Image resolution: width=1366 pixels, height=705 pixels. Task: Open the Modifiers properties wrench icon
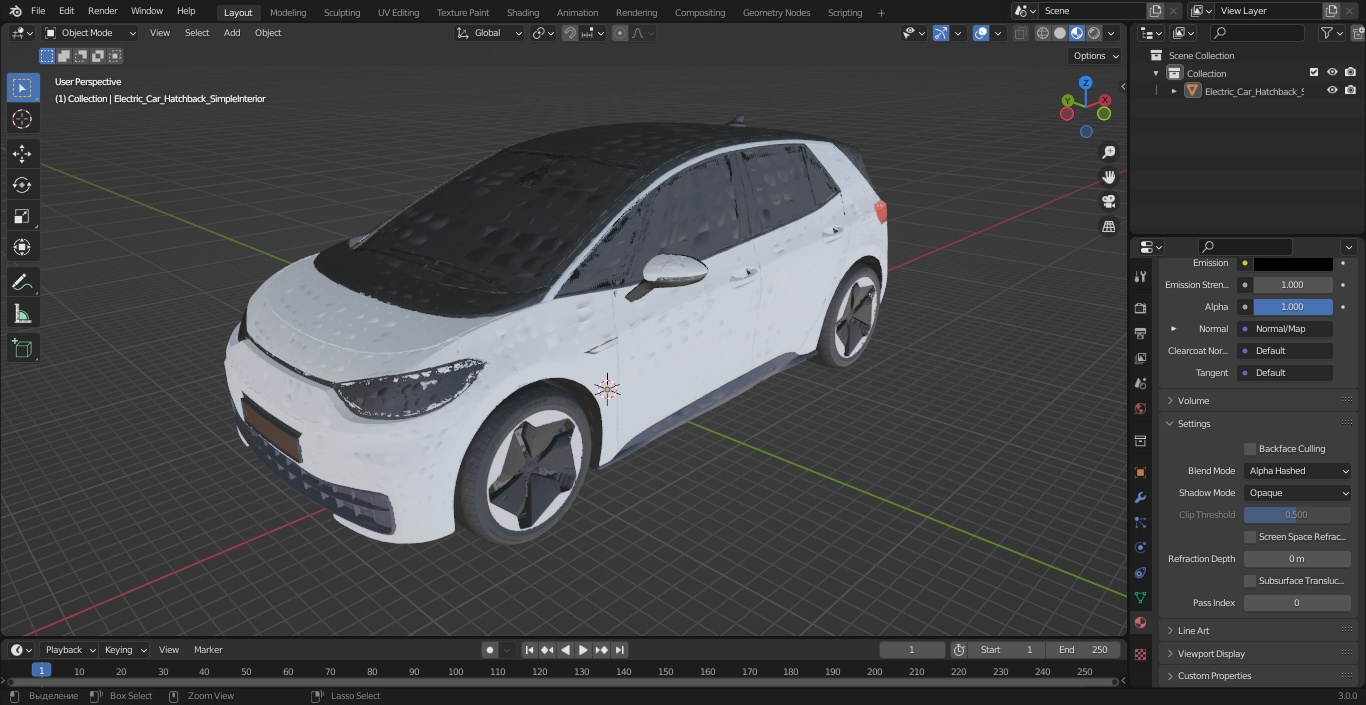click(x=1140, y=498)
